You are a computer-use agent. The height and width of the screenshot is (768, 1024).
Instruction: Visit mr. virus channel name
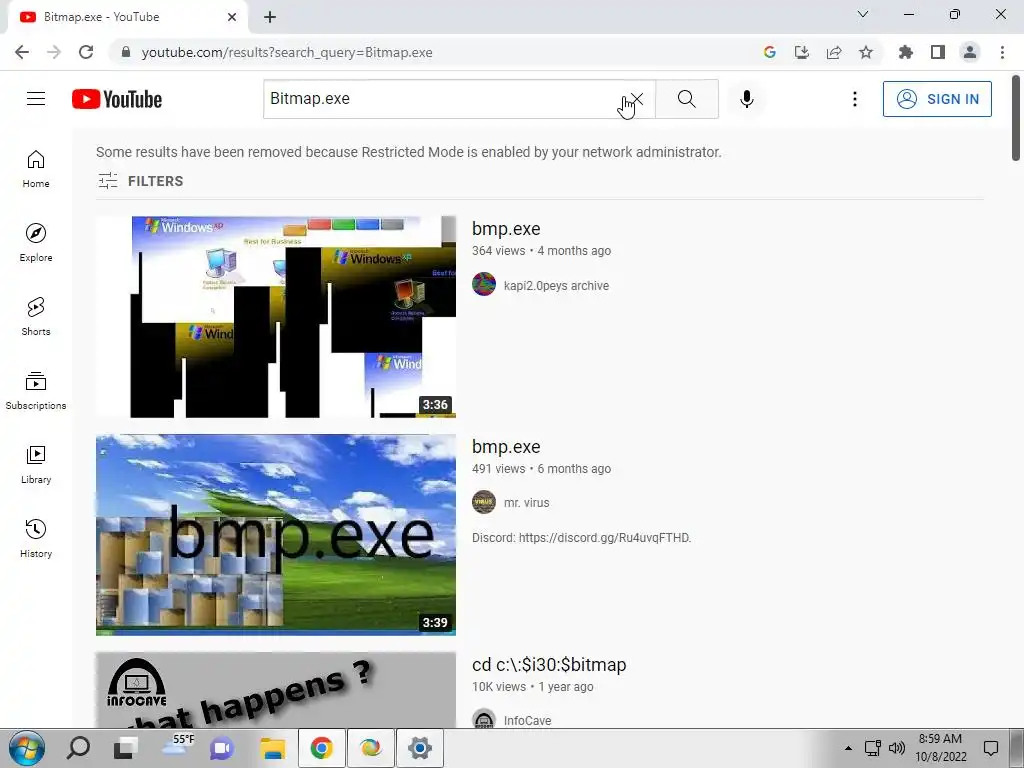click(526, 503)
